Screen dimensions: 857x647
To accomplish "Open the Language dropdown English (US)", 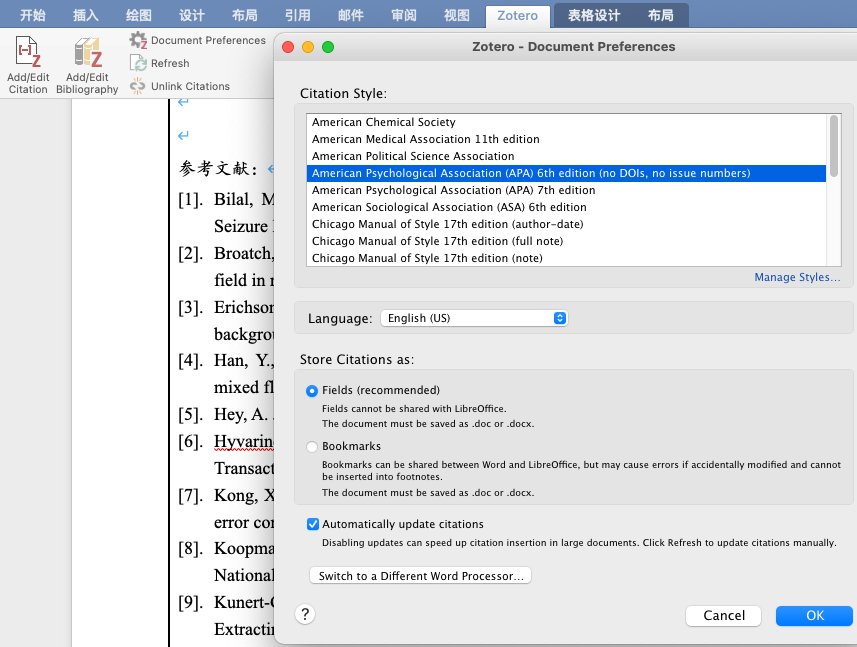I will pyautogui.click(x=474, y=318).
